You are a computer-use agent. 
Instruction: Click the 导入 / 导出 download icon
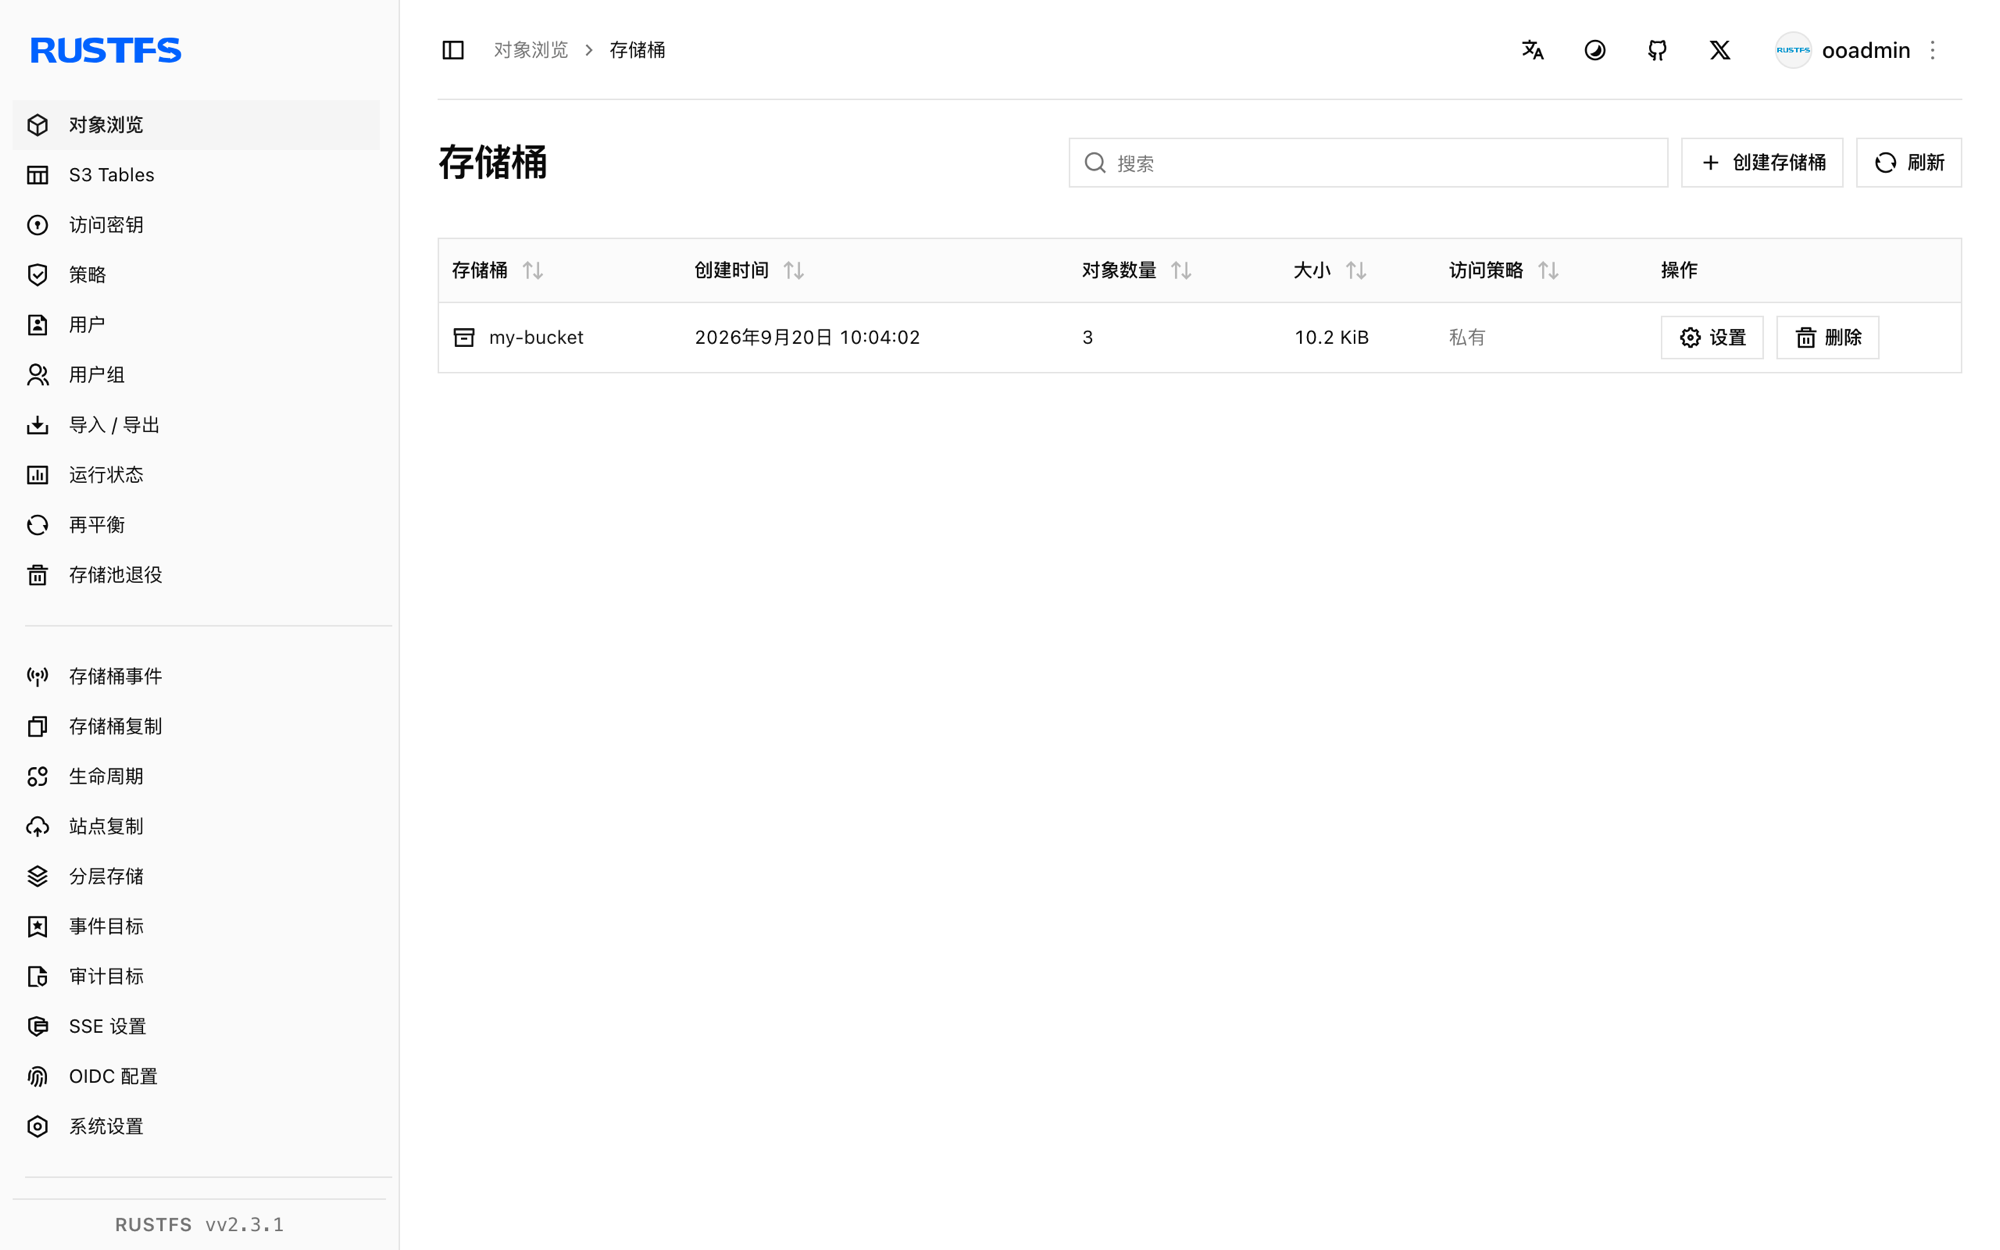tap(38, 425)
